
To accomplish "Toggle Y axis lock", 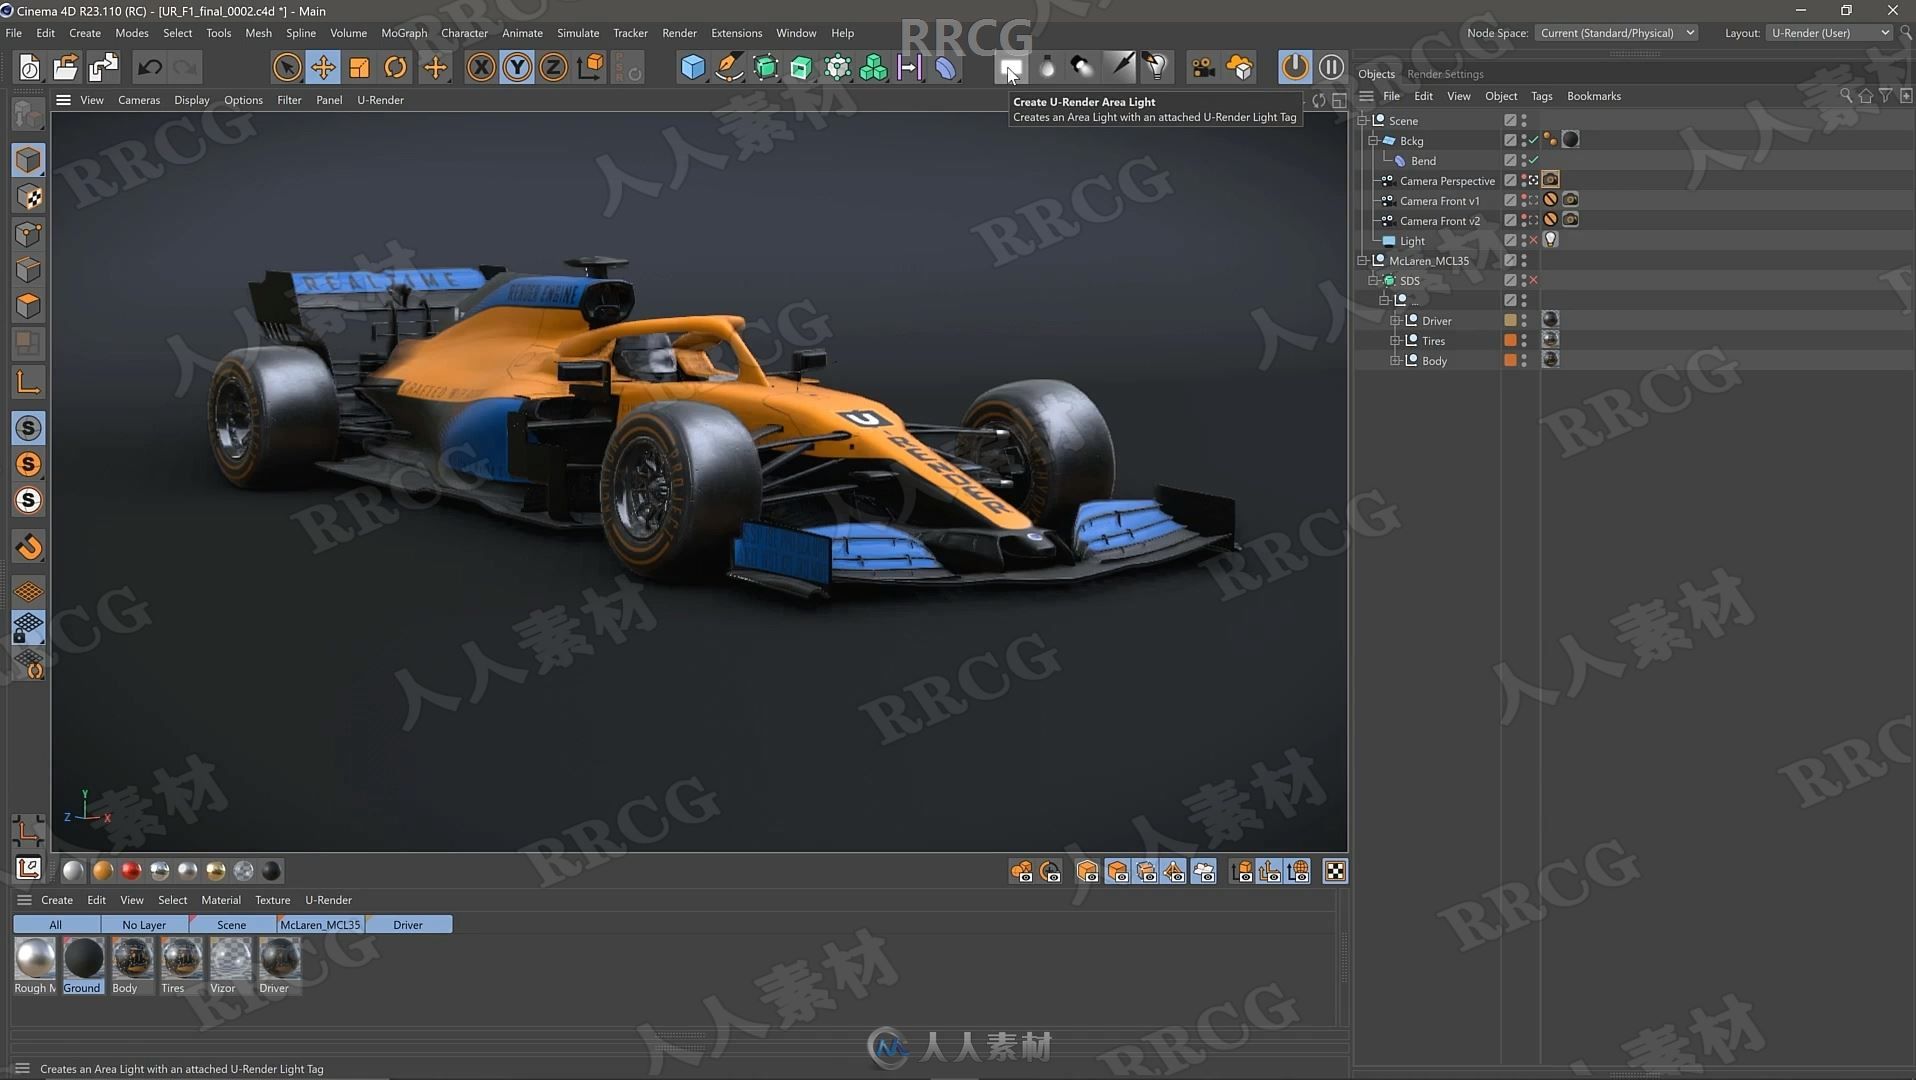I will (x=517, y=68).
